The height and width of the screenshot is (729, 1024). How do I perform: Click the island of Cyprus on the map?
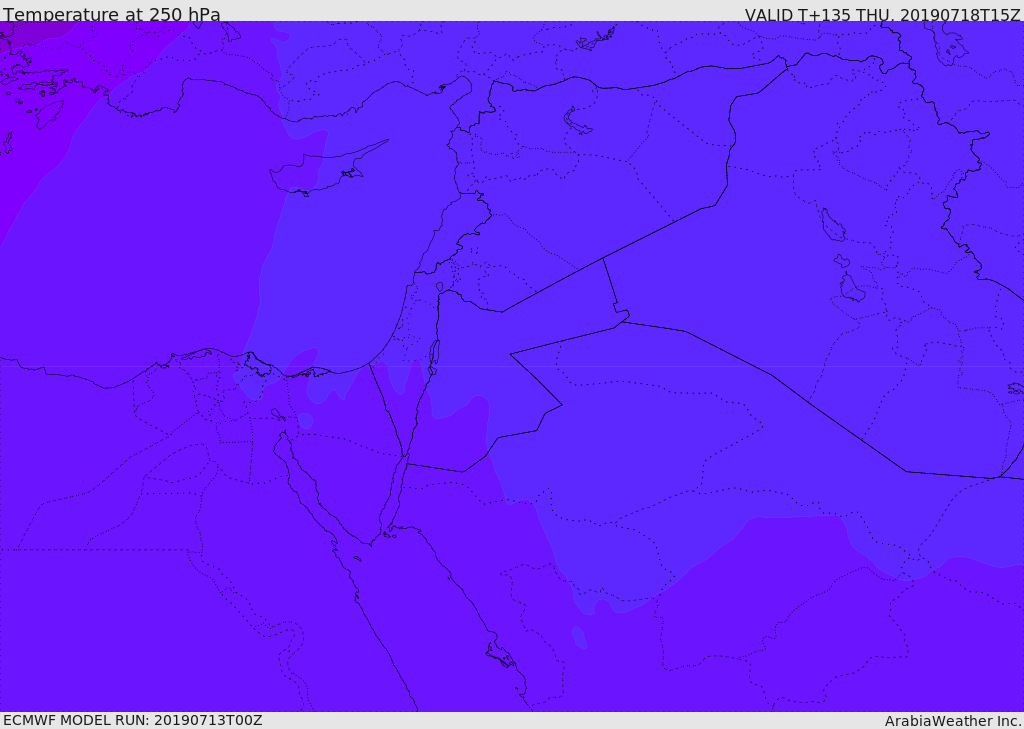(320, 171)
